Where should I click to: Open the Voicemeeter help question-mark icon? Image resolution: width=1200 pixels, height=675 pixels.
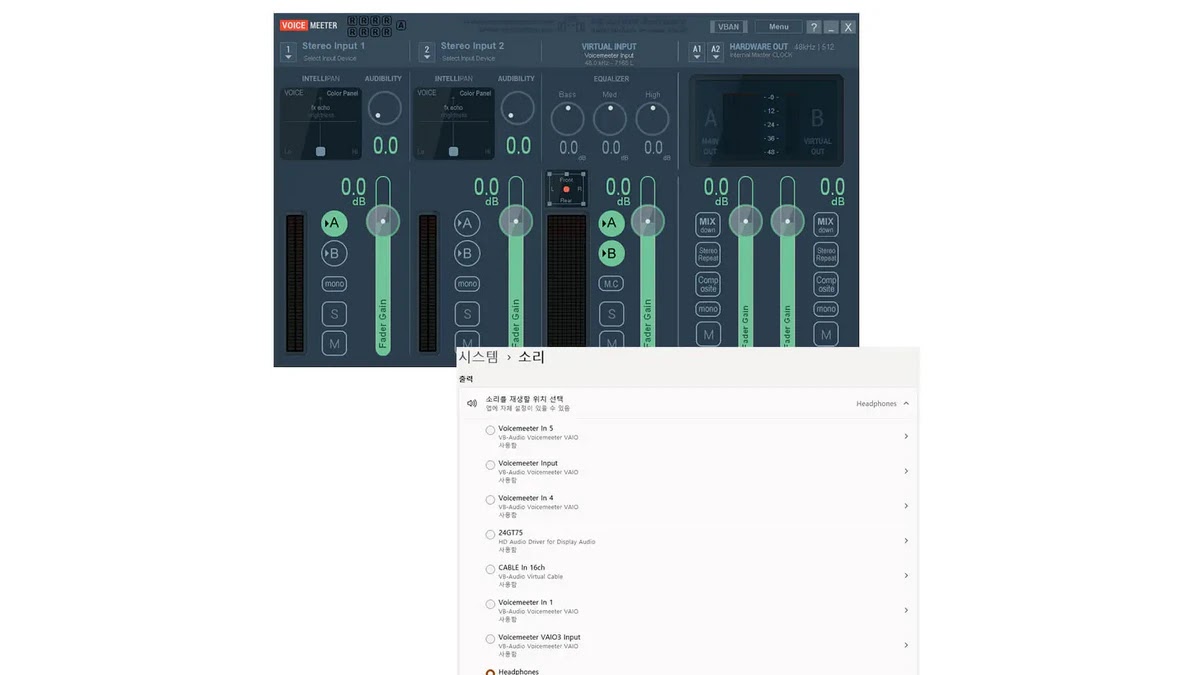coord(814,27)
